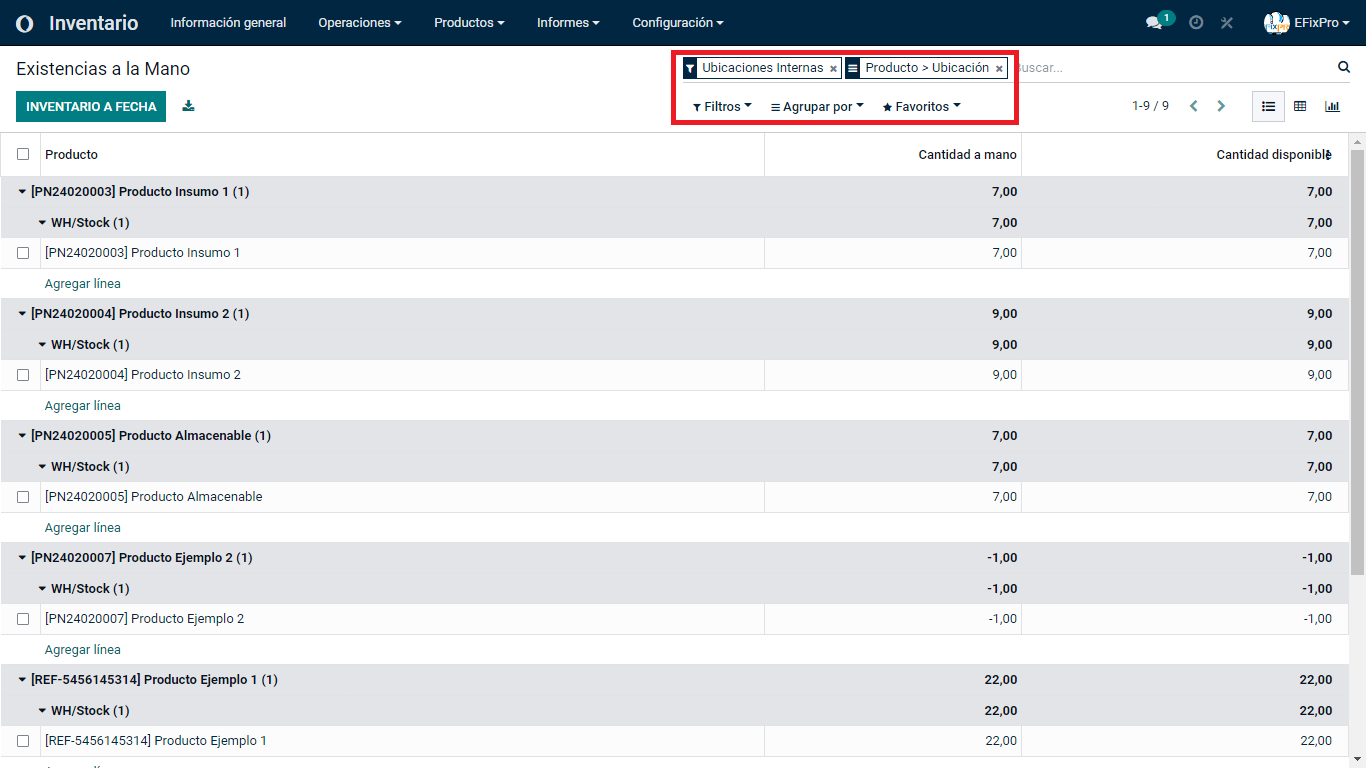Remove the Ubicaciones Internas filter
The height and width of the screenshot is (768, 1366).
pyautogui.click(x=833, y=69)
